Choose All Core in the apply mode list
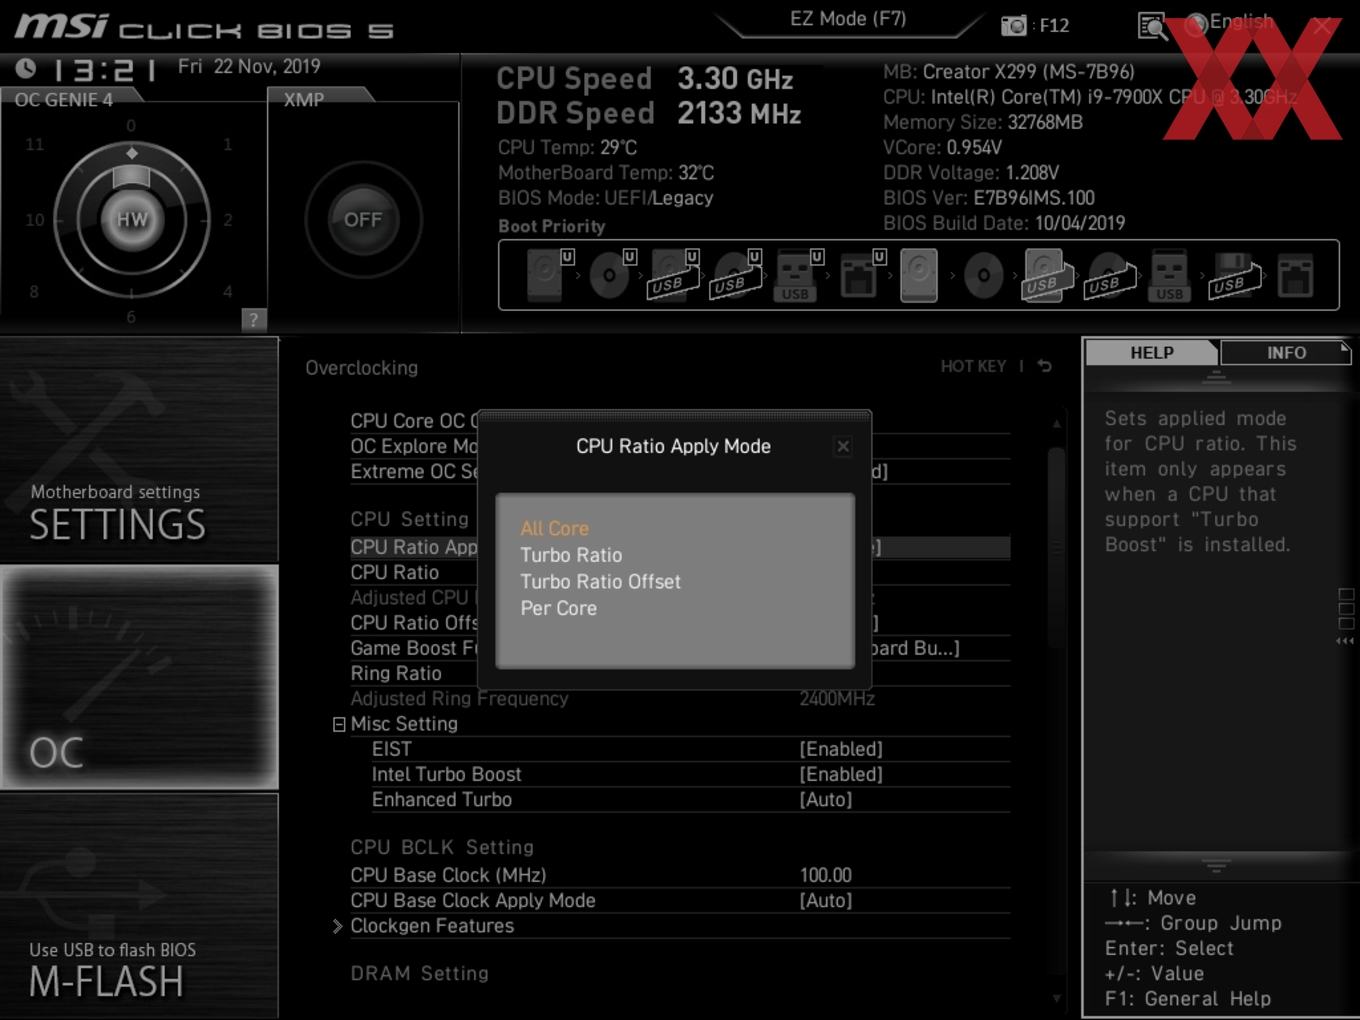 click(554, 528)
